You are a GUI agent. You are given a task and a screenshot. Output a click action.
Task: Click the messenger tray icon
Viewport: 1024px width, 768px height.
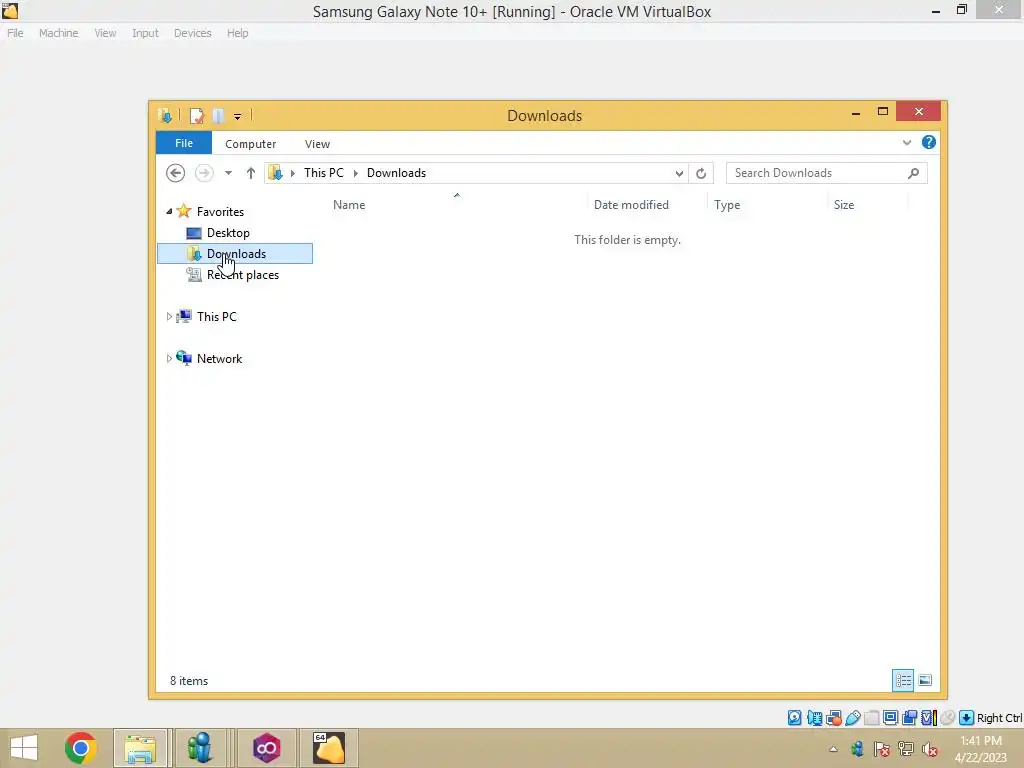[x=857, y=749]
